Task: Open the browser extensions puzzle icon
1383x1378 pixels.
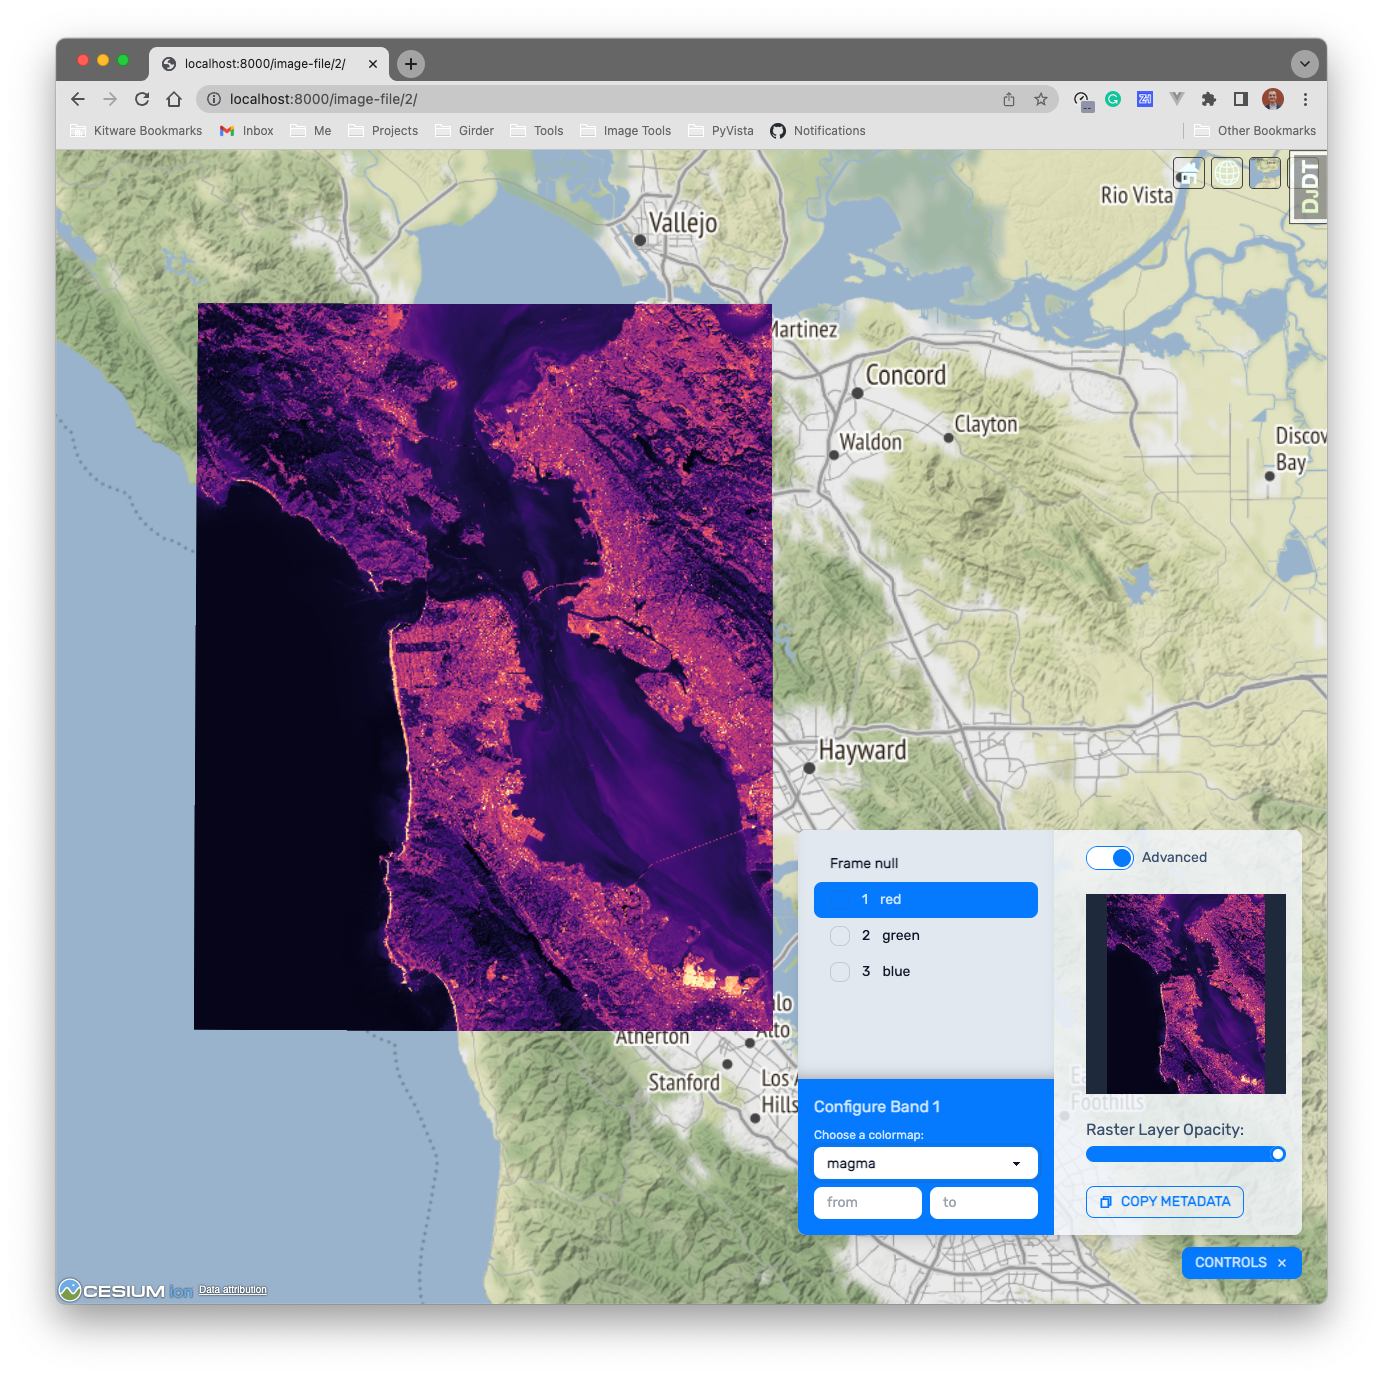Action: (1209, 99)
